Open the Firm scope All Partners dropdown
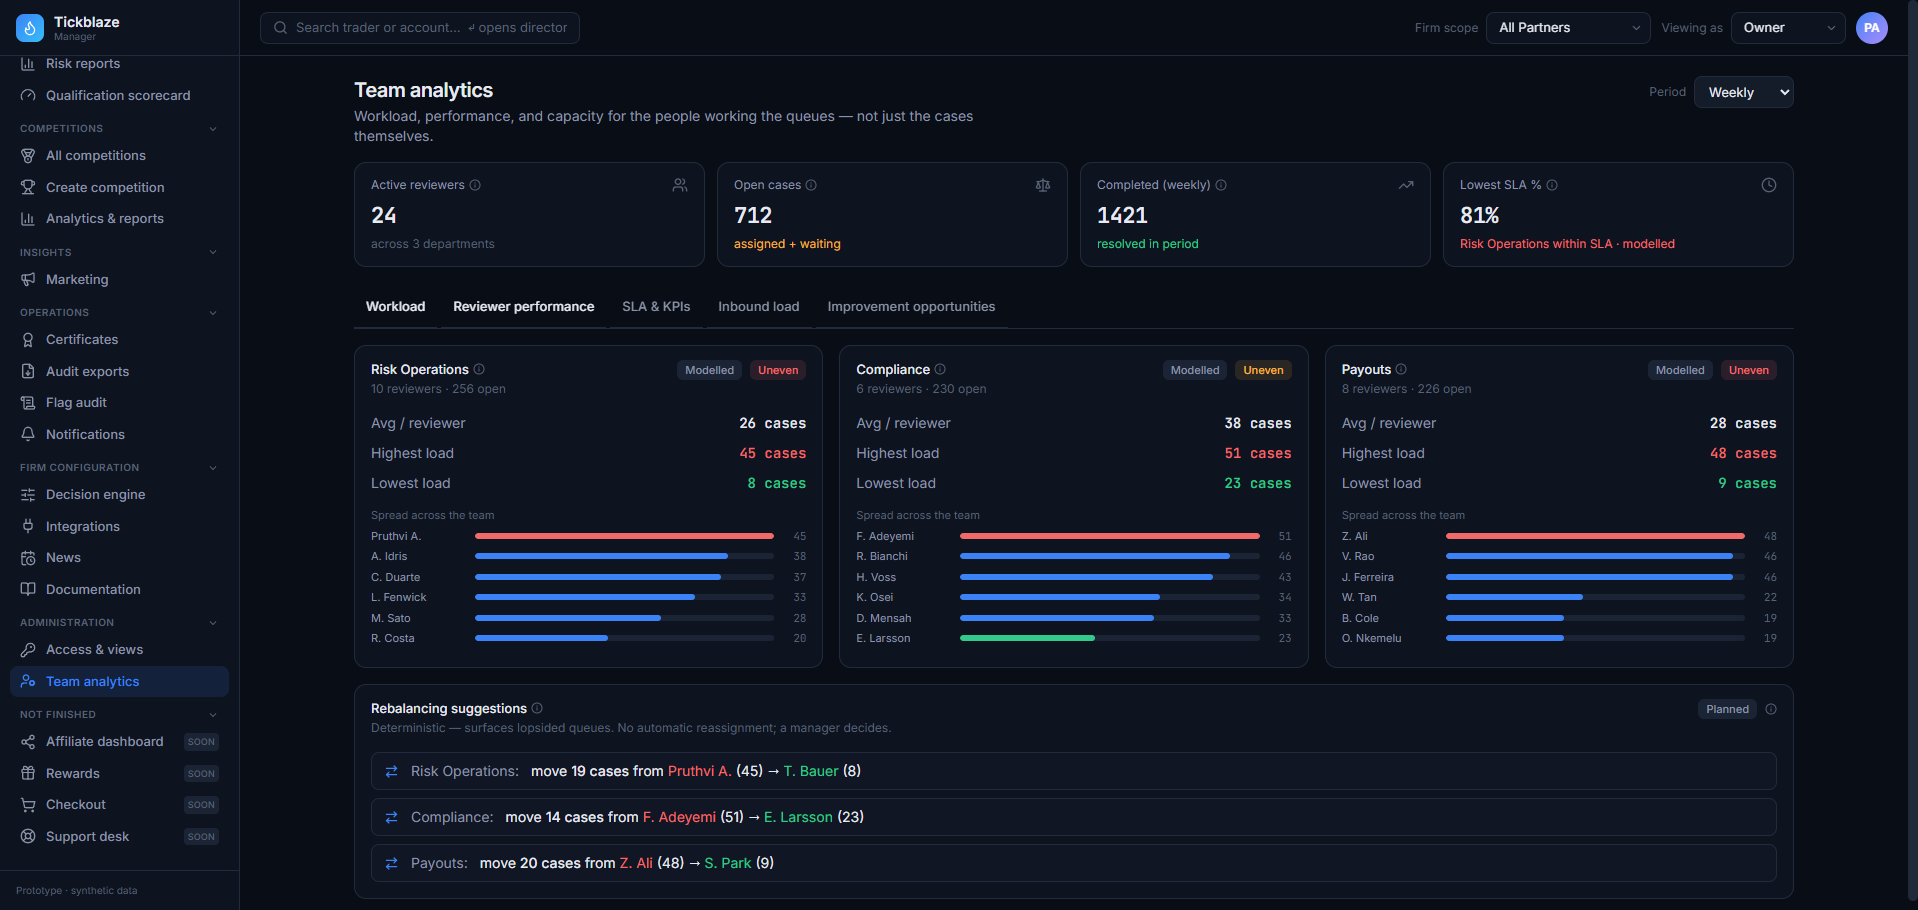This screenshot has width=1918, height=910. pyautogui.click(x=1568, y=28)
